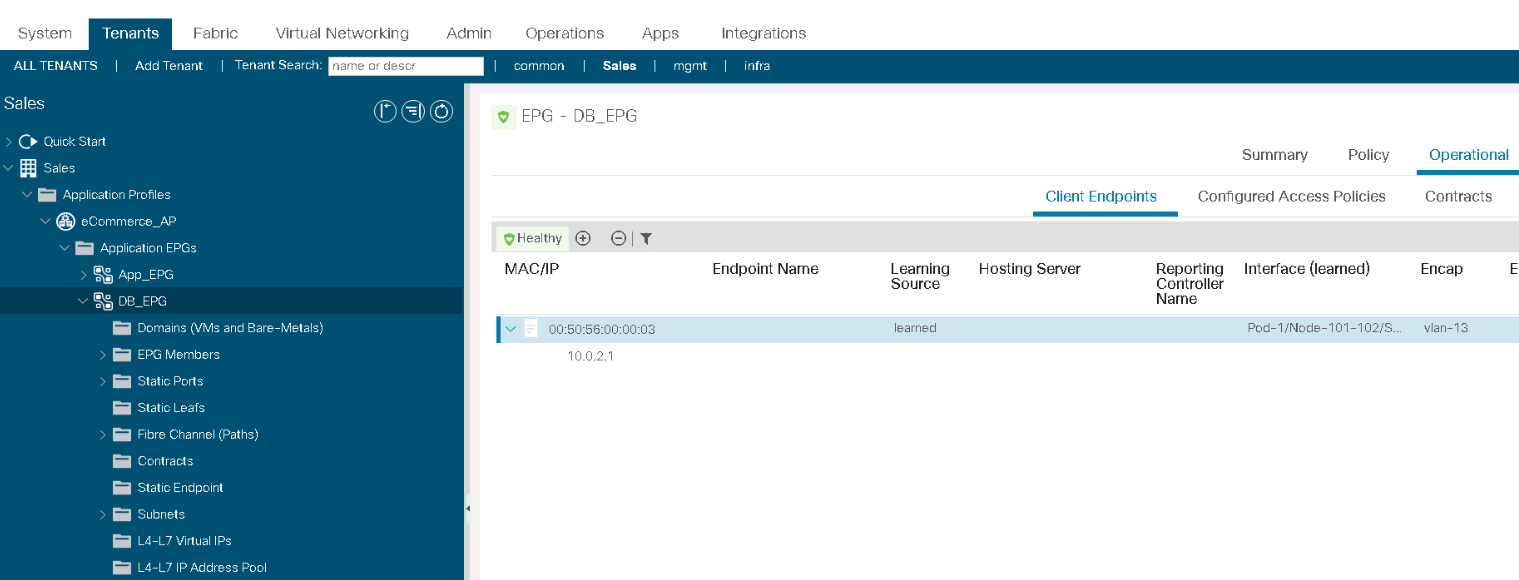Click the L4-L7 IP Address Pool folder icon
1519x580 pixels.
tap(122, 567)
